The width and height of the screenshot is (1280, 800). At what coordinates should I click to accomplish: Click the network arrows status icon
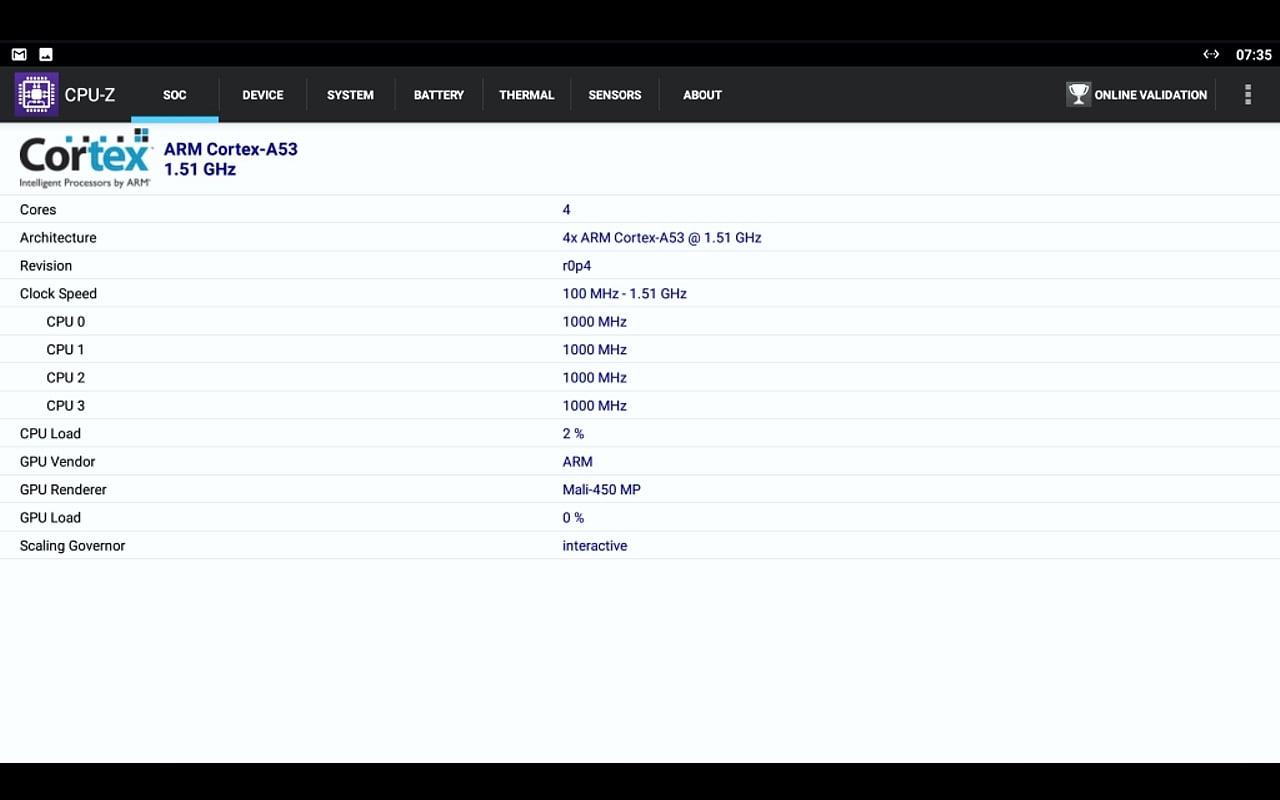point(1211,54)
